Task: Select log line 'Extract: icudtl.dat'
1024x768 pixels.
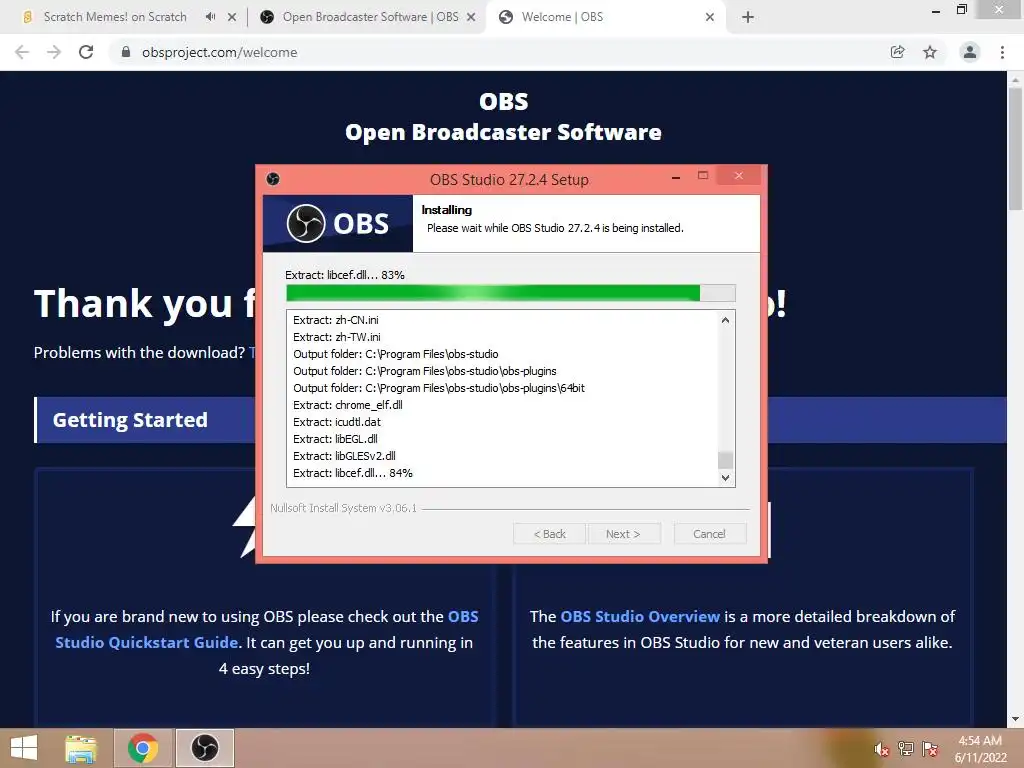Action: 337,422
